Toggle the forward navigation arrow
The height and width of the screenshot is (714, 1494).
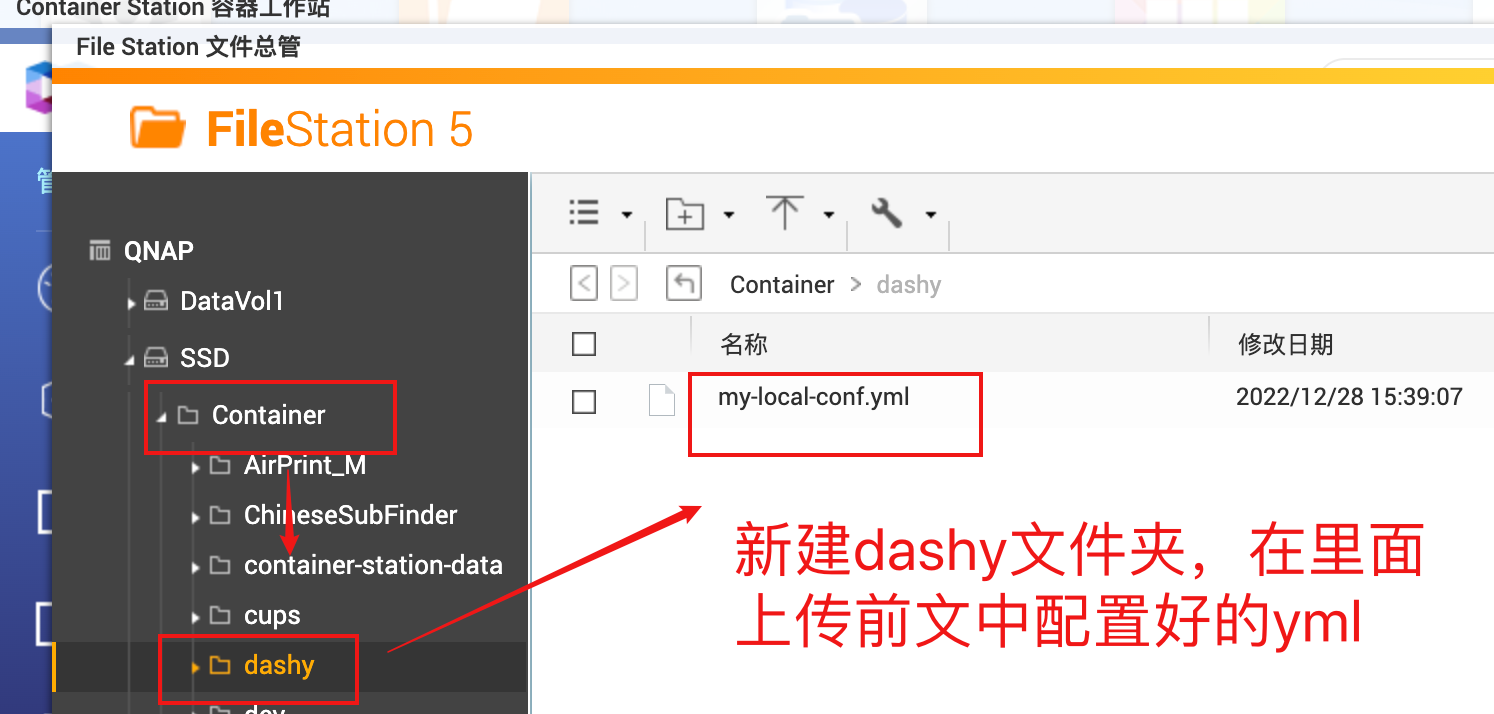click(624, 283)
